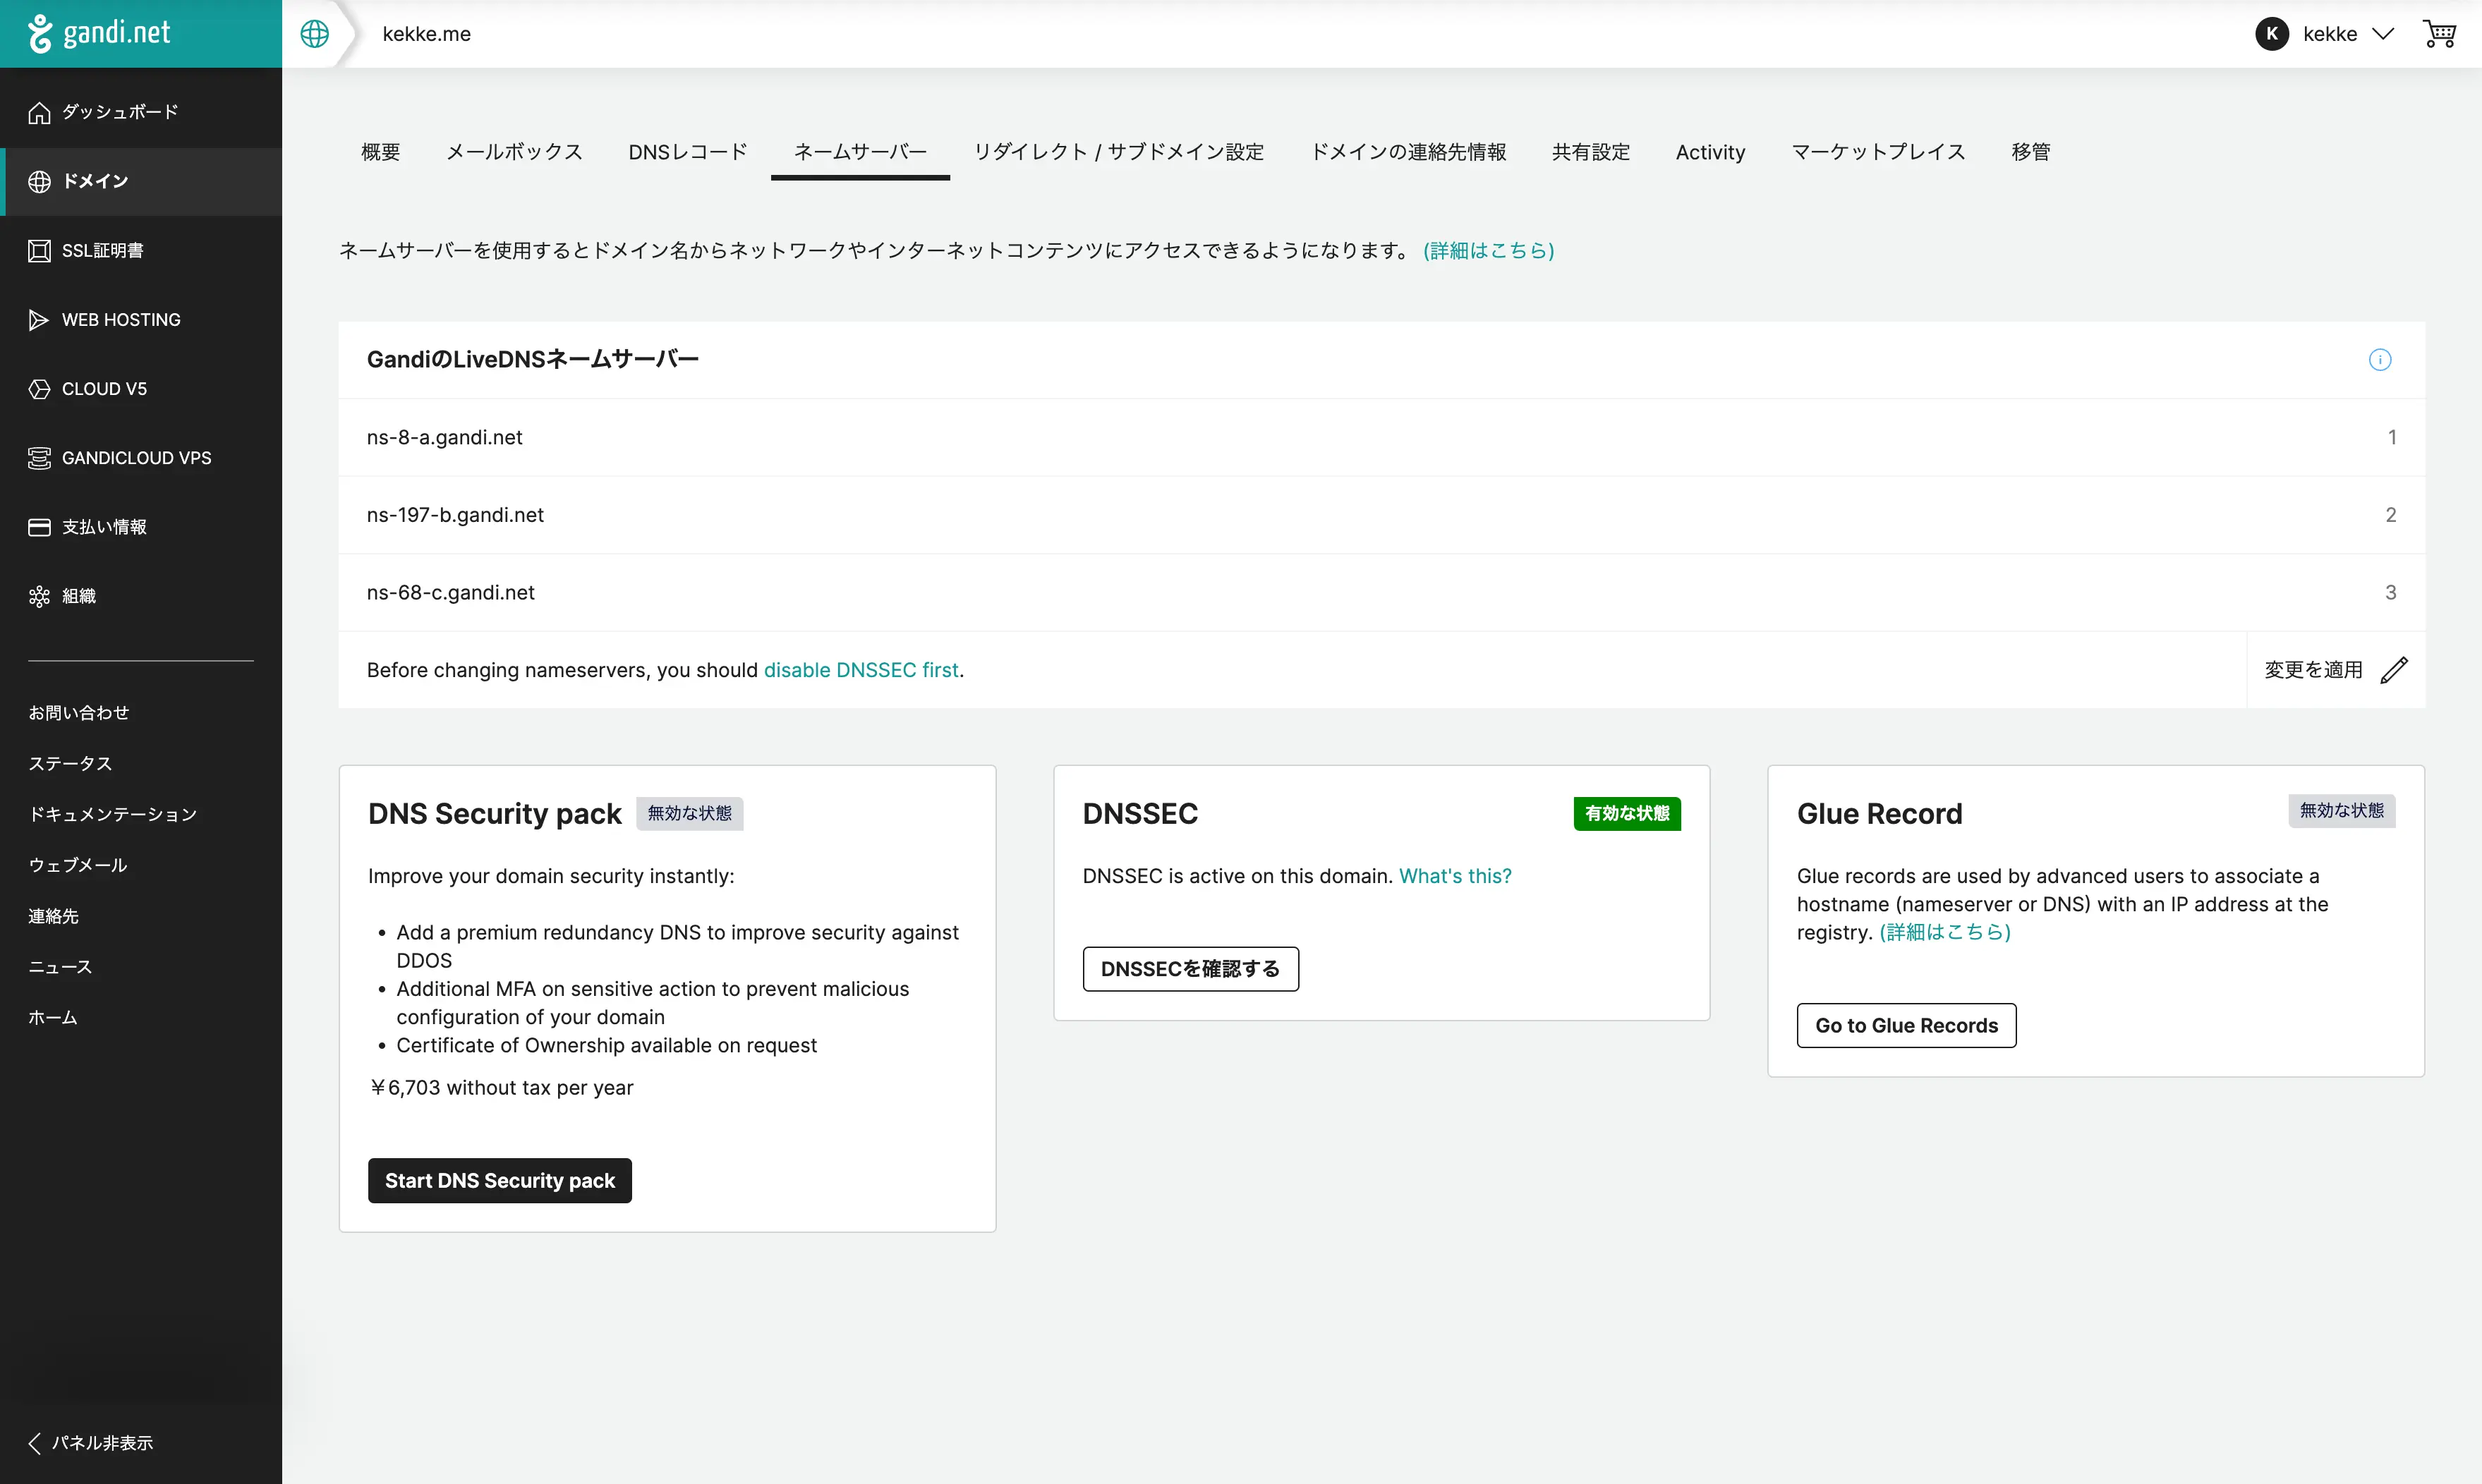
Task: Open the 移管 tab
Action: pyautogui.click(x=2031, y=152)
